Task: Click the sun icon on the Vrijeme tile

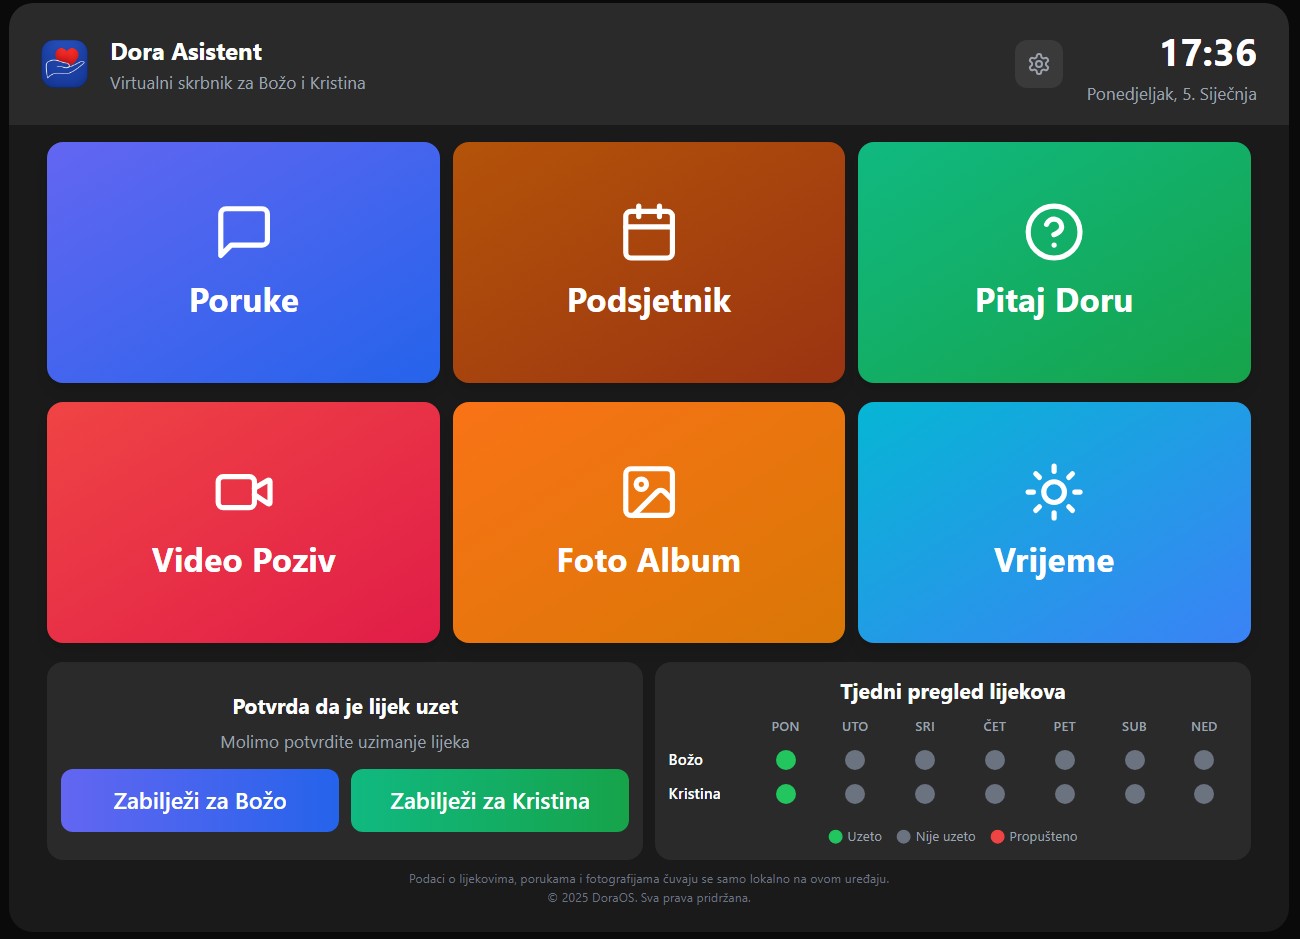Action: tap(1054, 491)
